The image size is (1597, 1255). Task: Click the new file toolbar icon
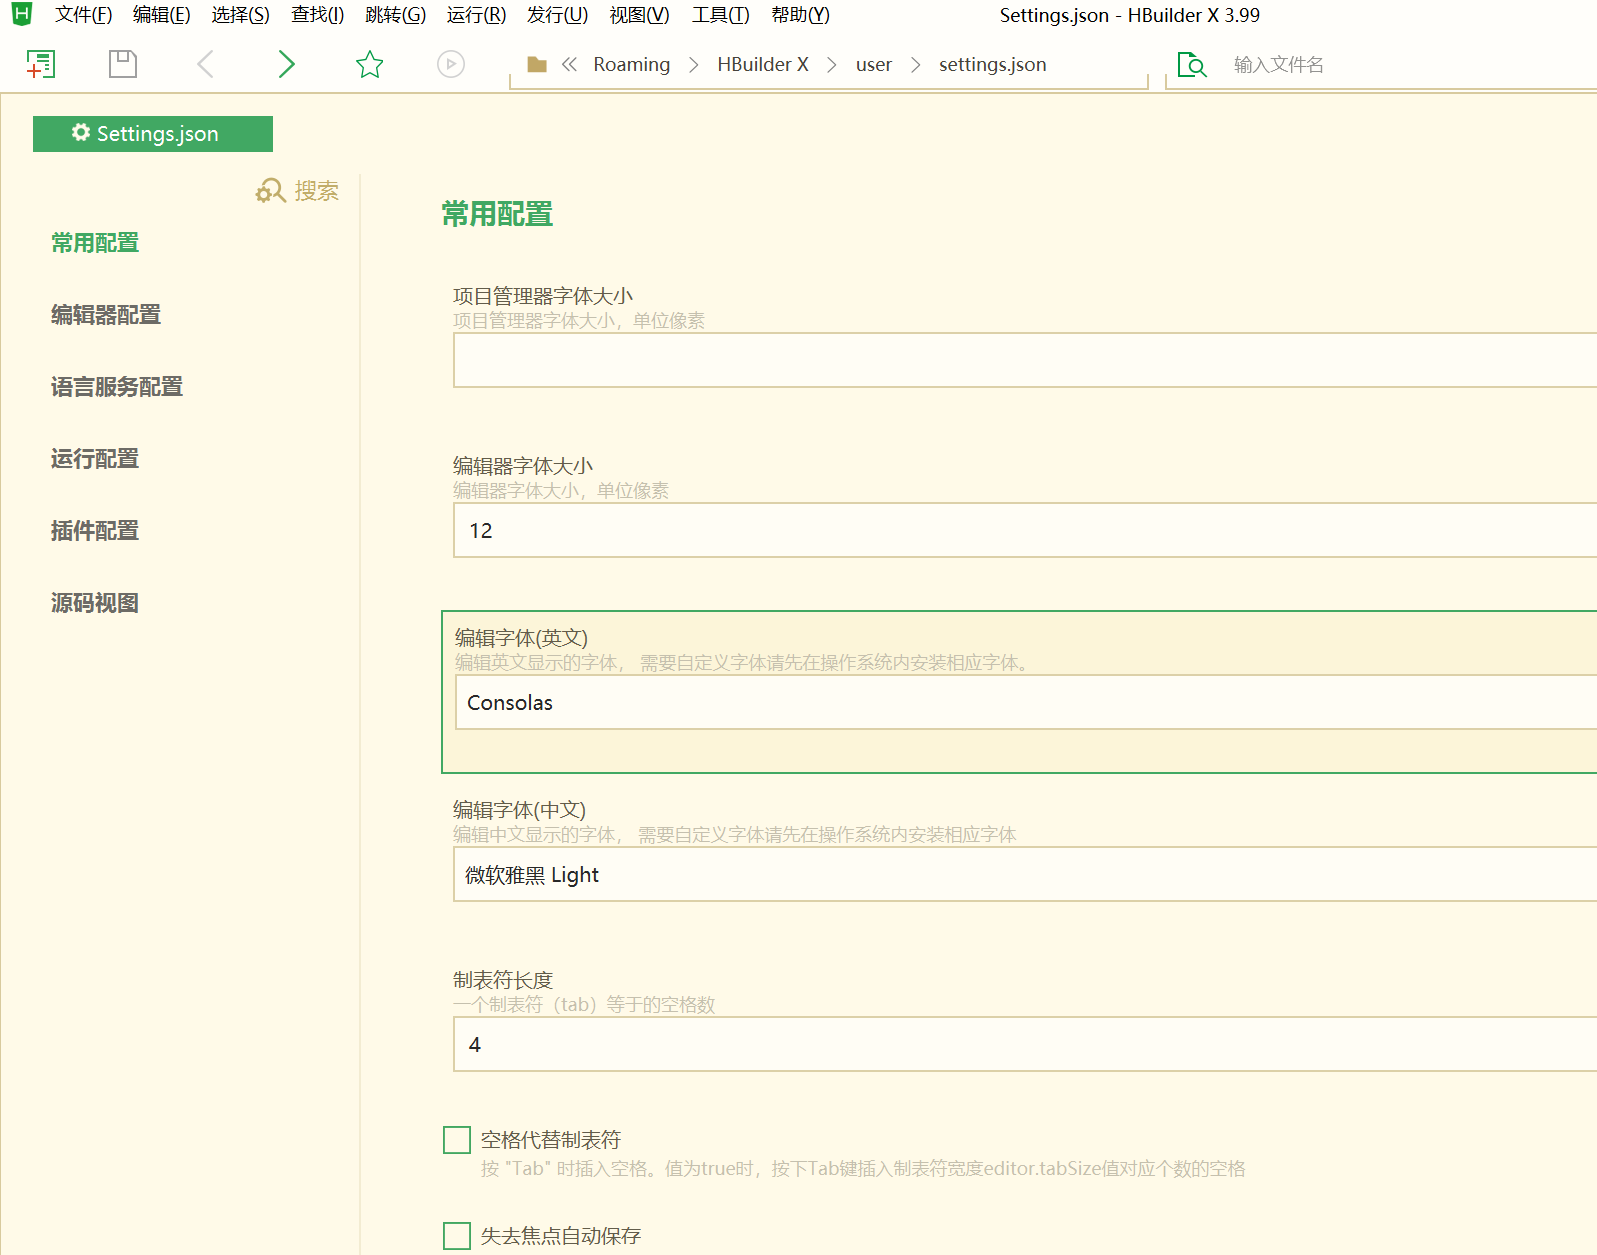41,64
